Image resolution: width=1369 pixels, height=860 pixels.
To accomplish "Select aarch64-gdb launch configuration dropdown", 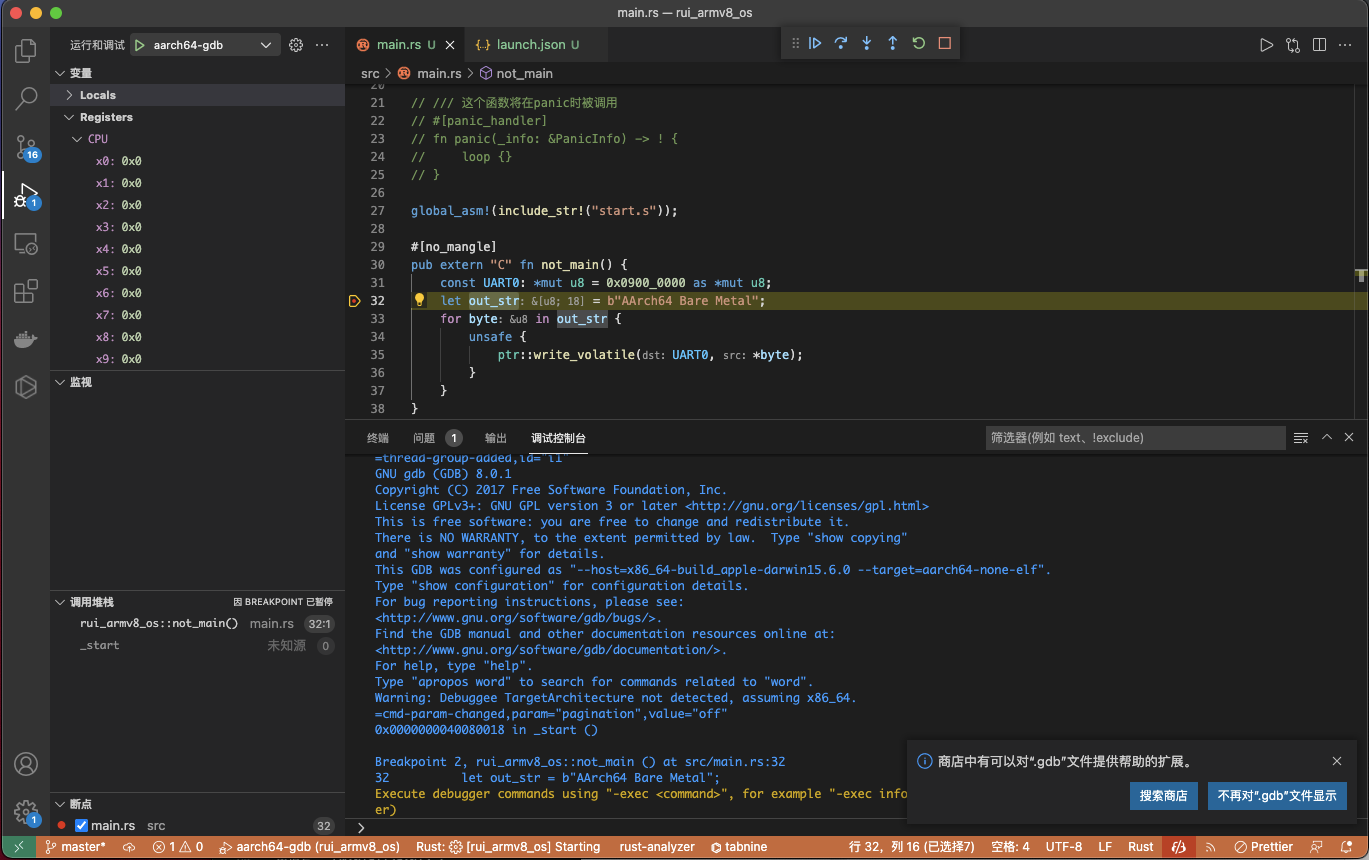I will [205, 45].
